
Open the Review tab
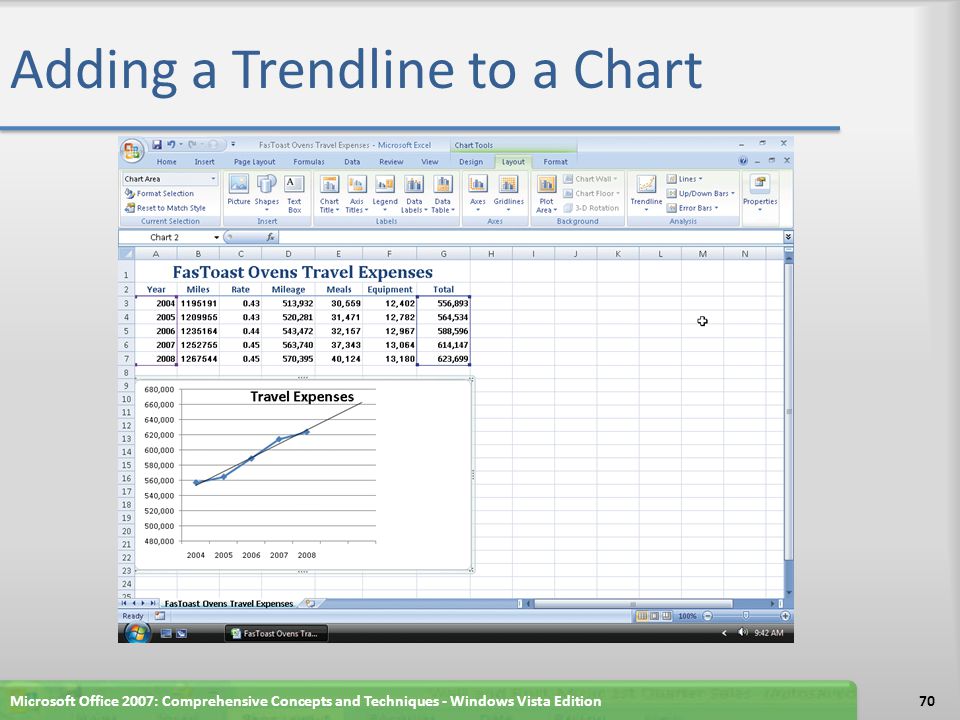(x=391, y=162)
